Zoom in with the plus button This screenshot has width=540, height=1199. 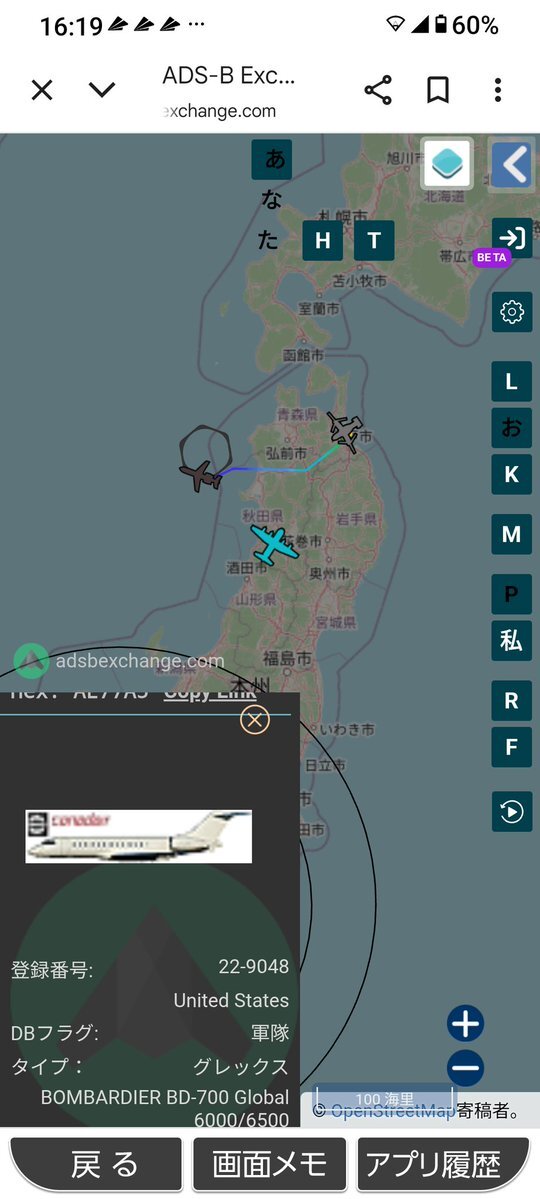click(466, 1024)
